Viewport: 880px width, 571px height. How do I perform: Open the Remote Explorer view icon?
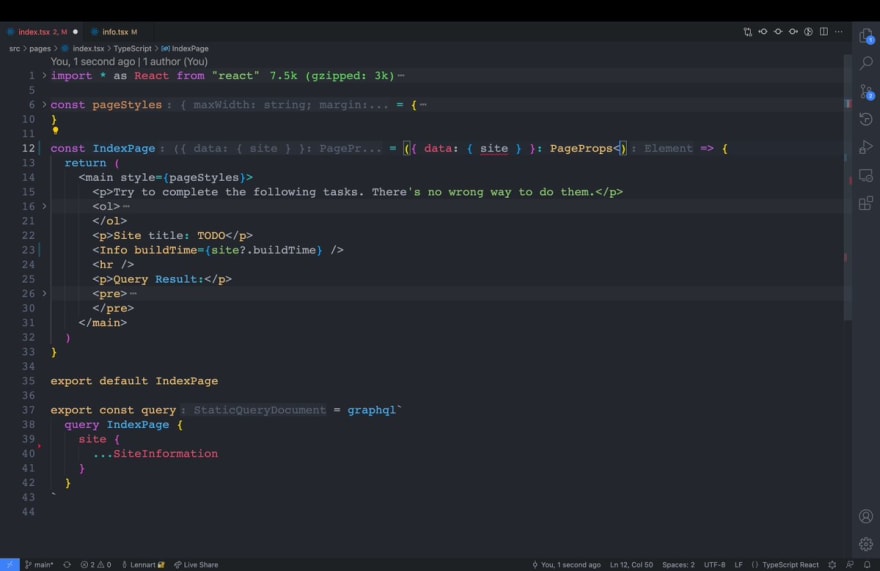click(866, 175)
